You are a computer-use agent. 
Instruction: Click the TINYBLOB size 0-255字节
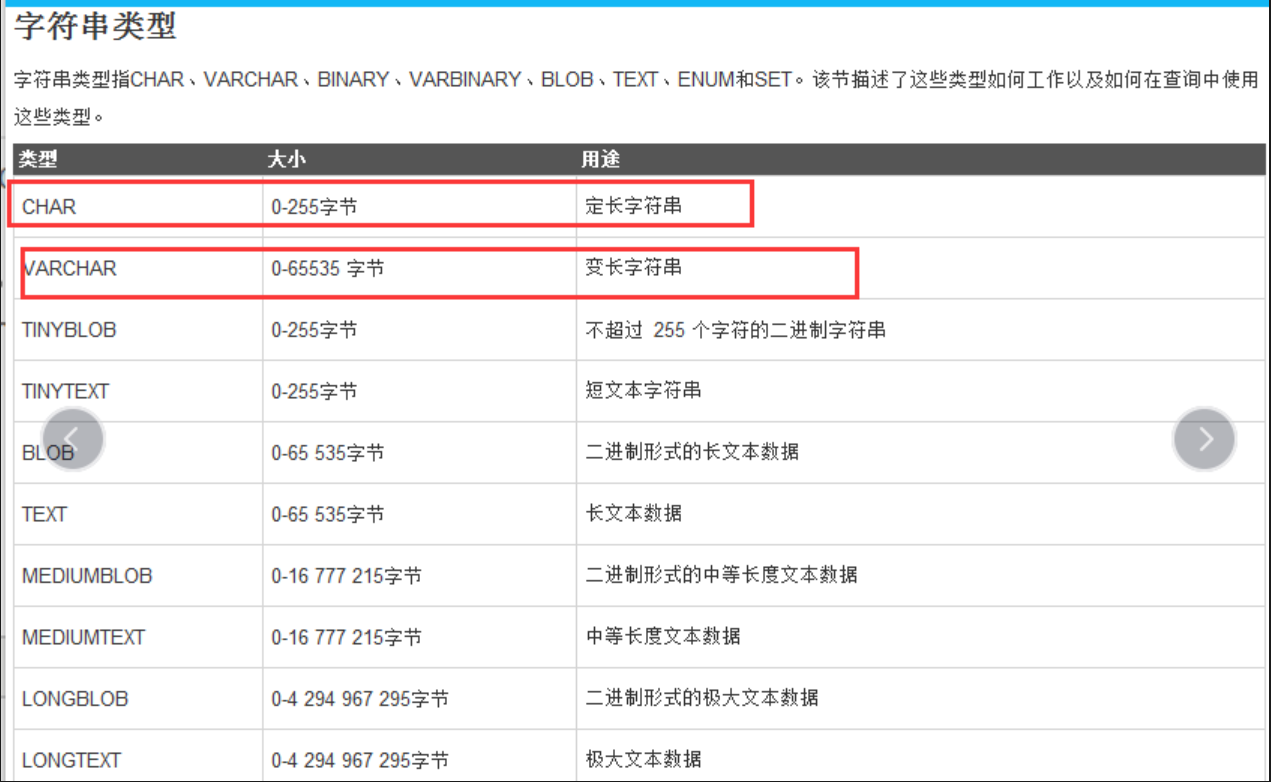pyautogui.click(x=420, y=329)
